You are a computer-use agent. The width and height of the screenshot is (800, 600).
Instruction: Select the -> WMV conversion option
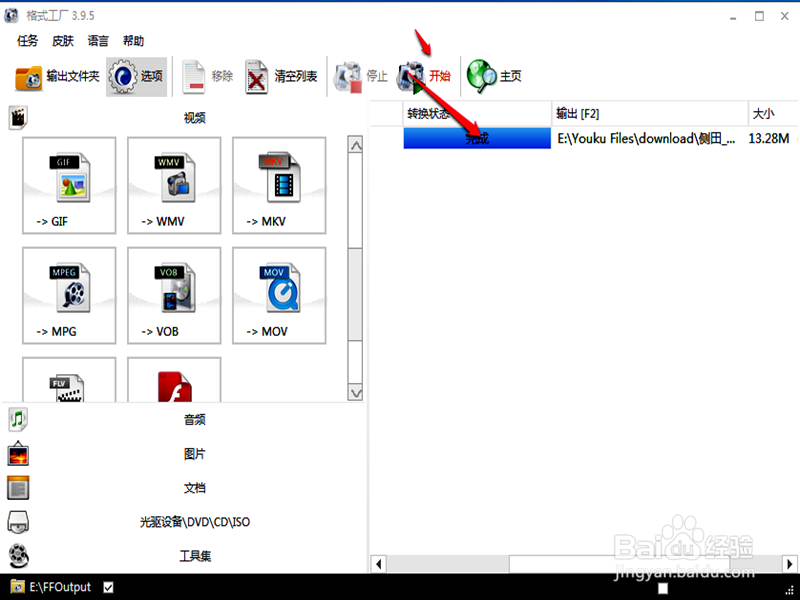pyautogui.click(x=173, y=185)
